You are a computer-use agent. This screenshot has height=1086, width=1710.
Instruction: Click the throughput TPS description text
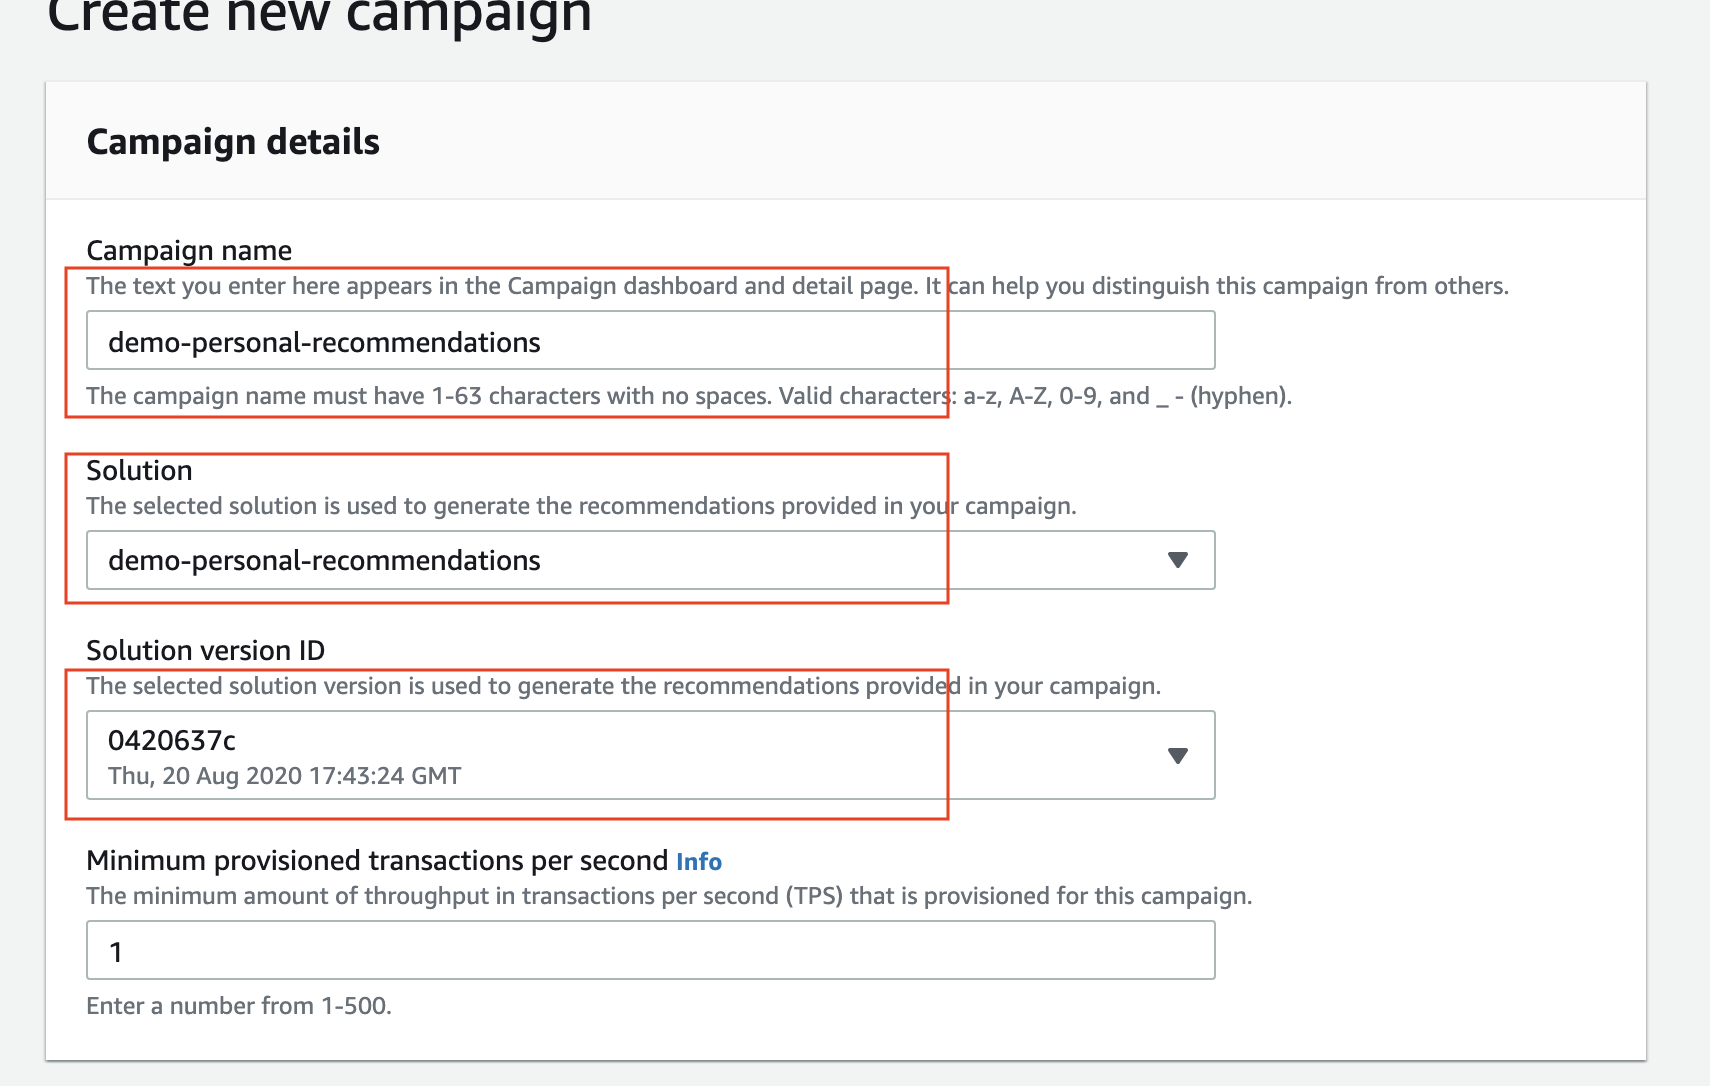point(669,896)
